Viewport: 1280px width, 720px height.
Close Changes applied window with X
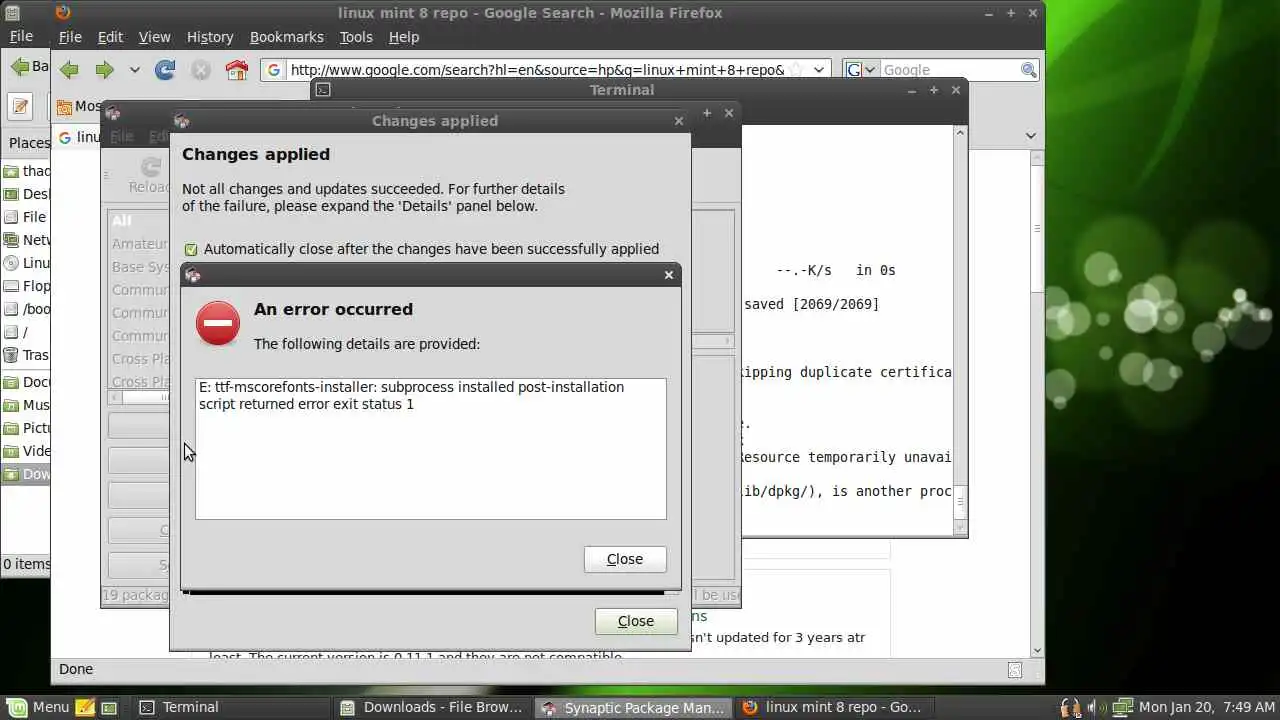pos(679,121)
